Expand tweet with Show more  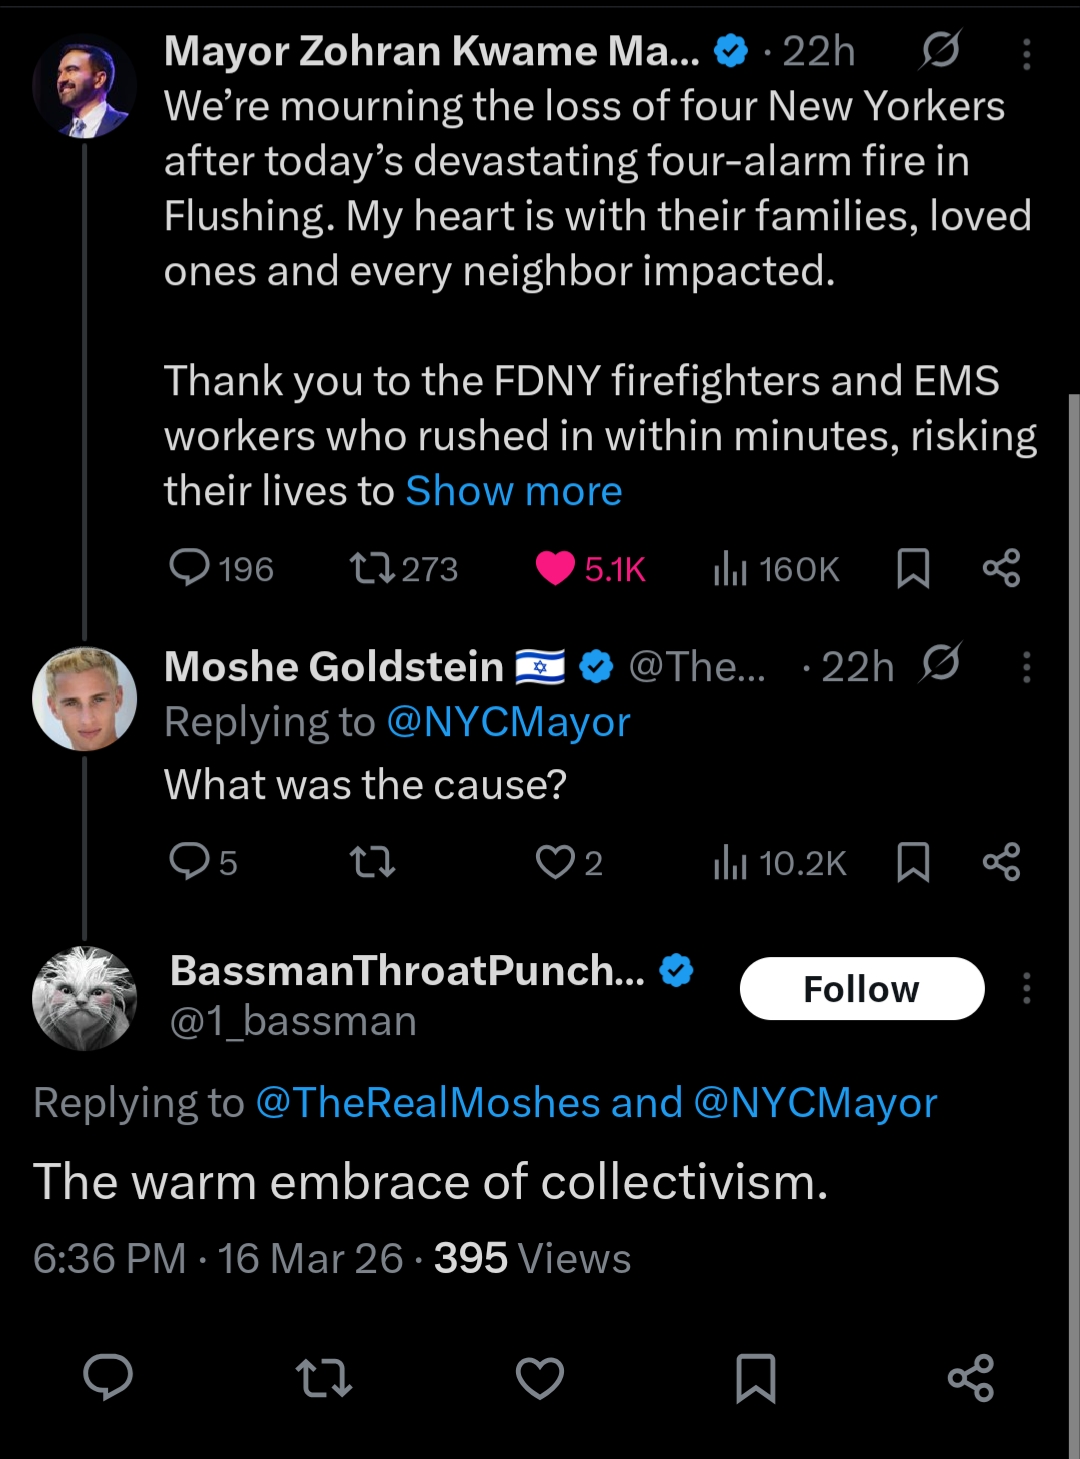513,491
